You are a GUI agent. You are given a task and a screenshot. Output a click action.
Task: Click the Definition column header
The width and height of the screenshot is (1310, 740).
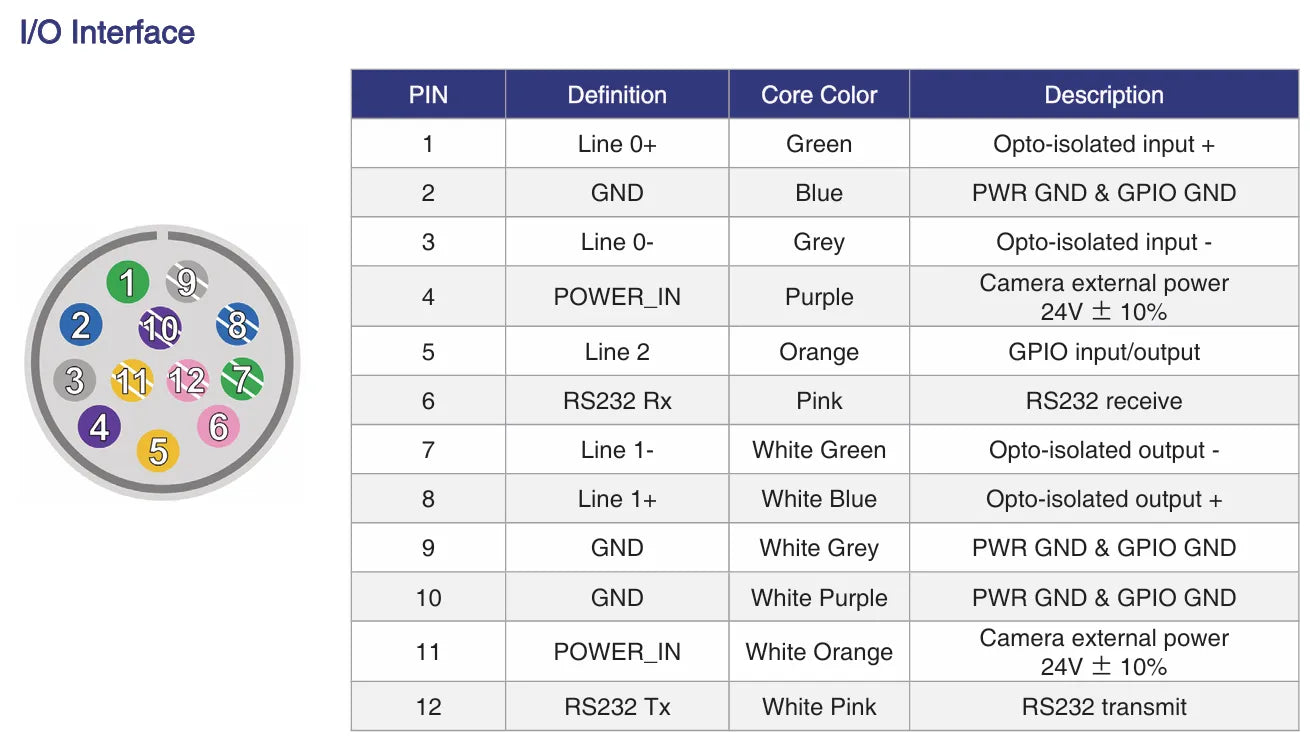617,95
